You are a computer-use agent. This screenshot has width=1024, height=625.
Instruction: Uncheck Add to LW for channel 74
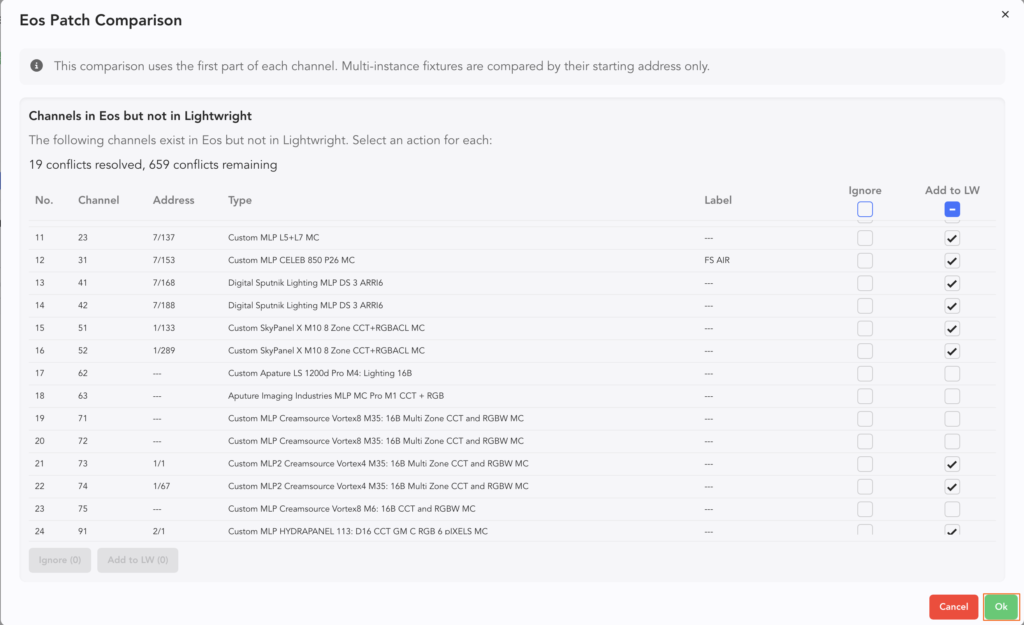[x=952, y=486]
